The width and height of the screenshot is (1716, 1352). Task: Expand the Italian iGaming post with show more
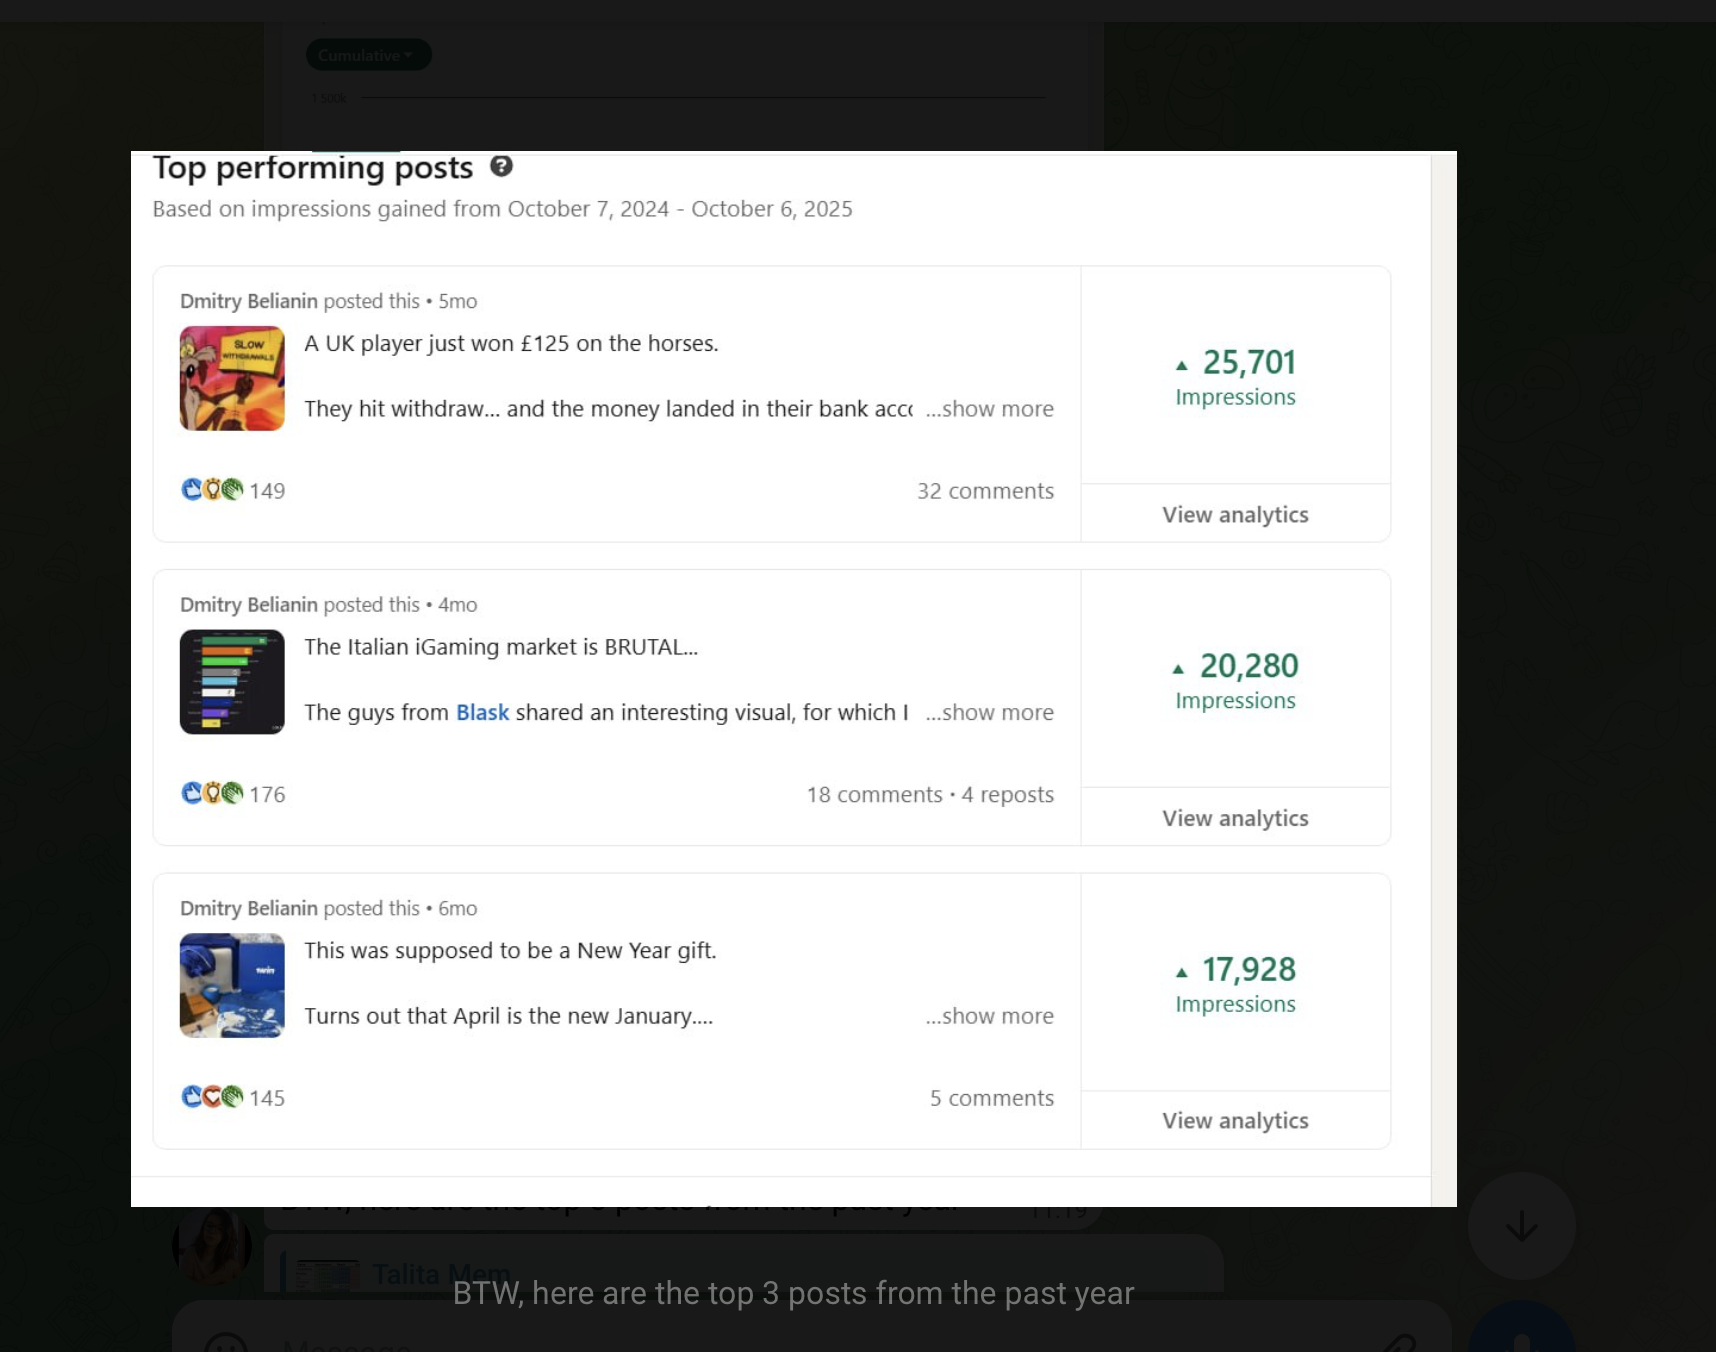pos(989,712)
